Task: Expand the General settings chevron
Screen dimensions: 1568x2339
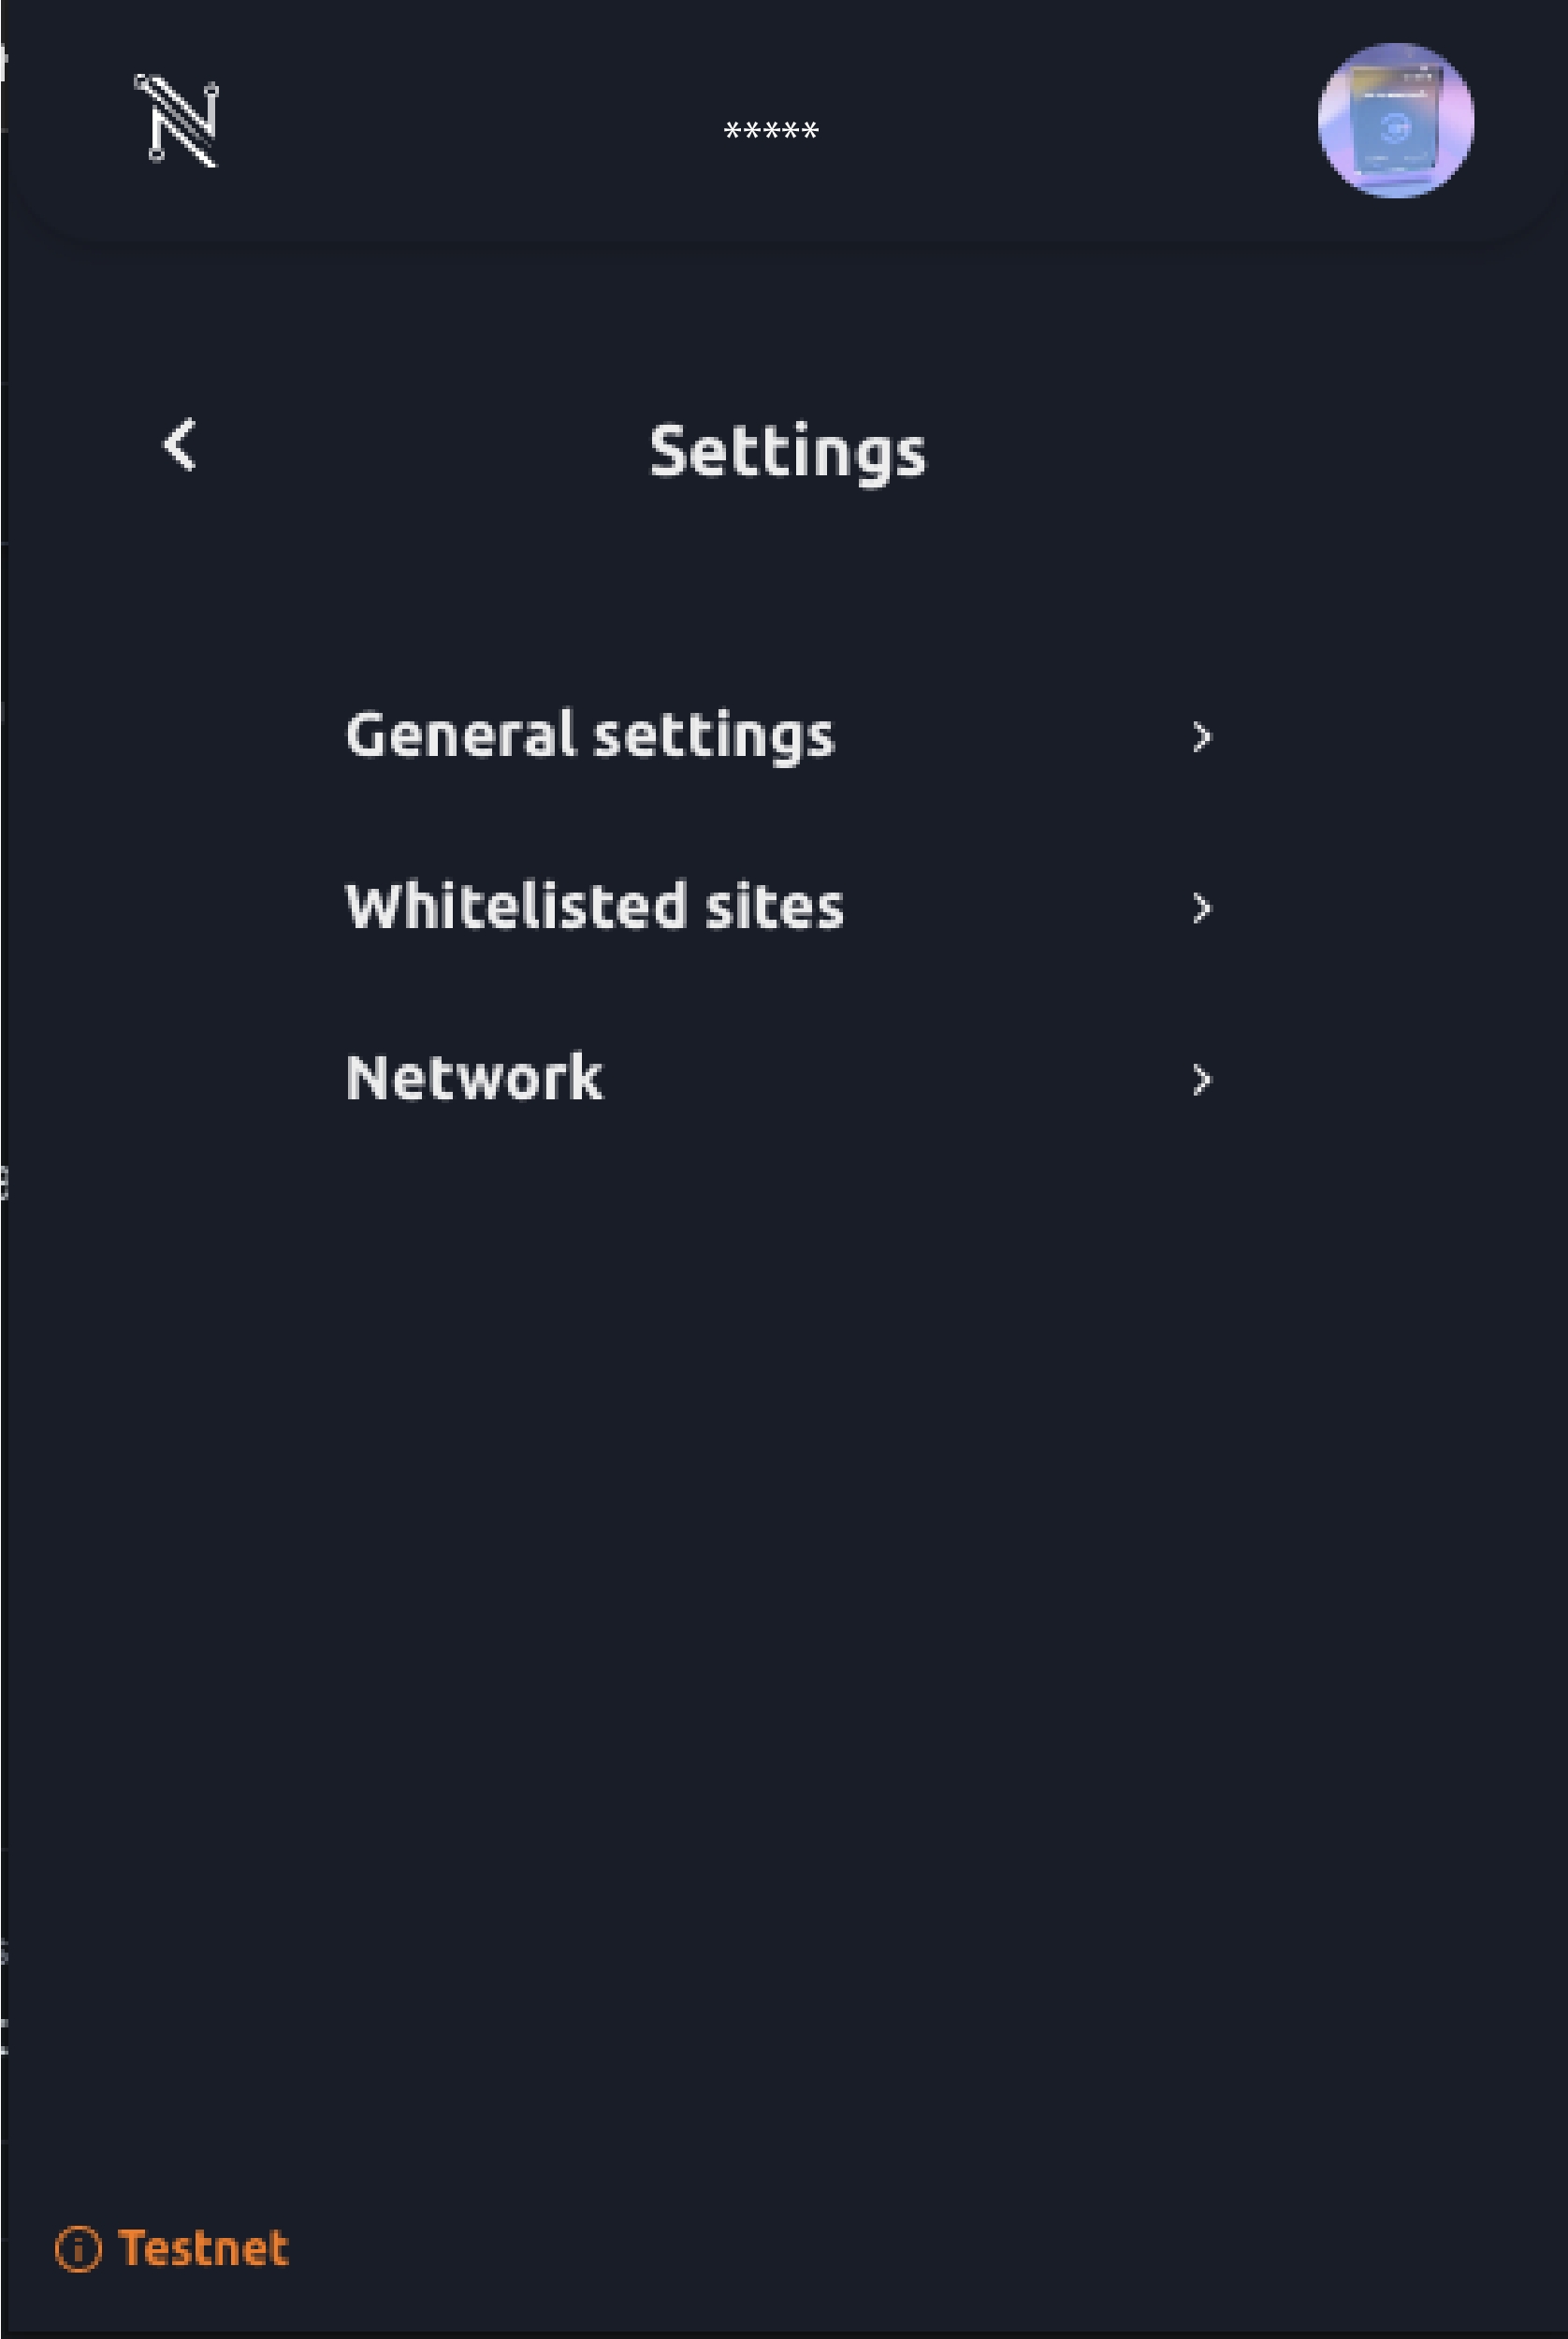Action: coord(1202,738)
